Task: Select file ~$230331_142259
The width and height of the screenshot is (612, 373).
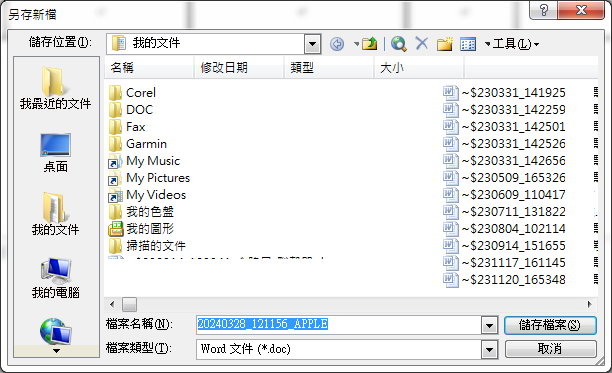Action: tap(504, 110)
